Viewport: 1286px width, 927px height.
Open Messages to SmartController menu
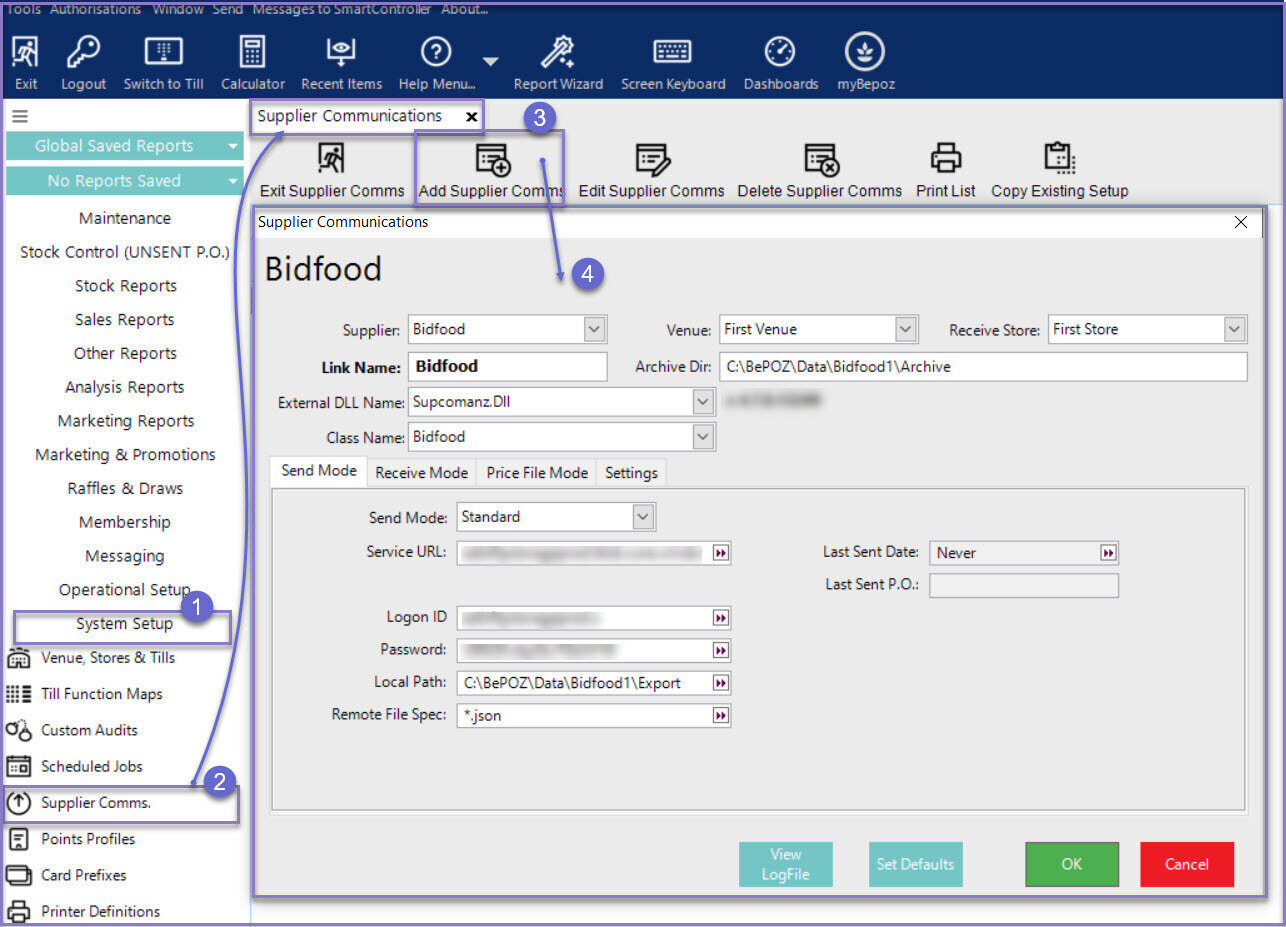pos(342,9)
